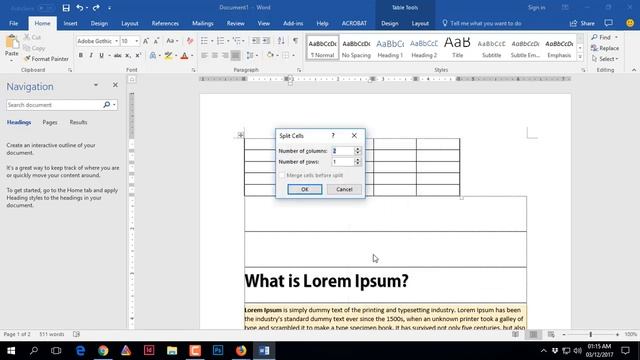Toggle Underline formatting

click(101, 55)
